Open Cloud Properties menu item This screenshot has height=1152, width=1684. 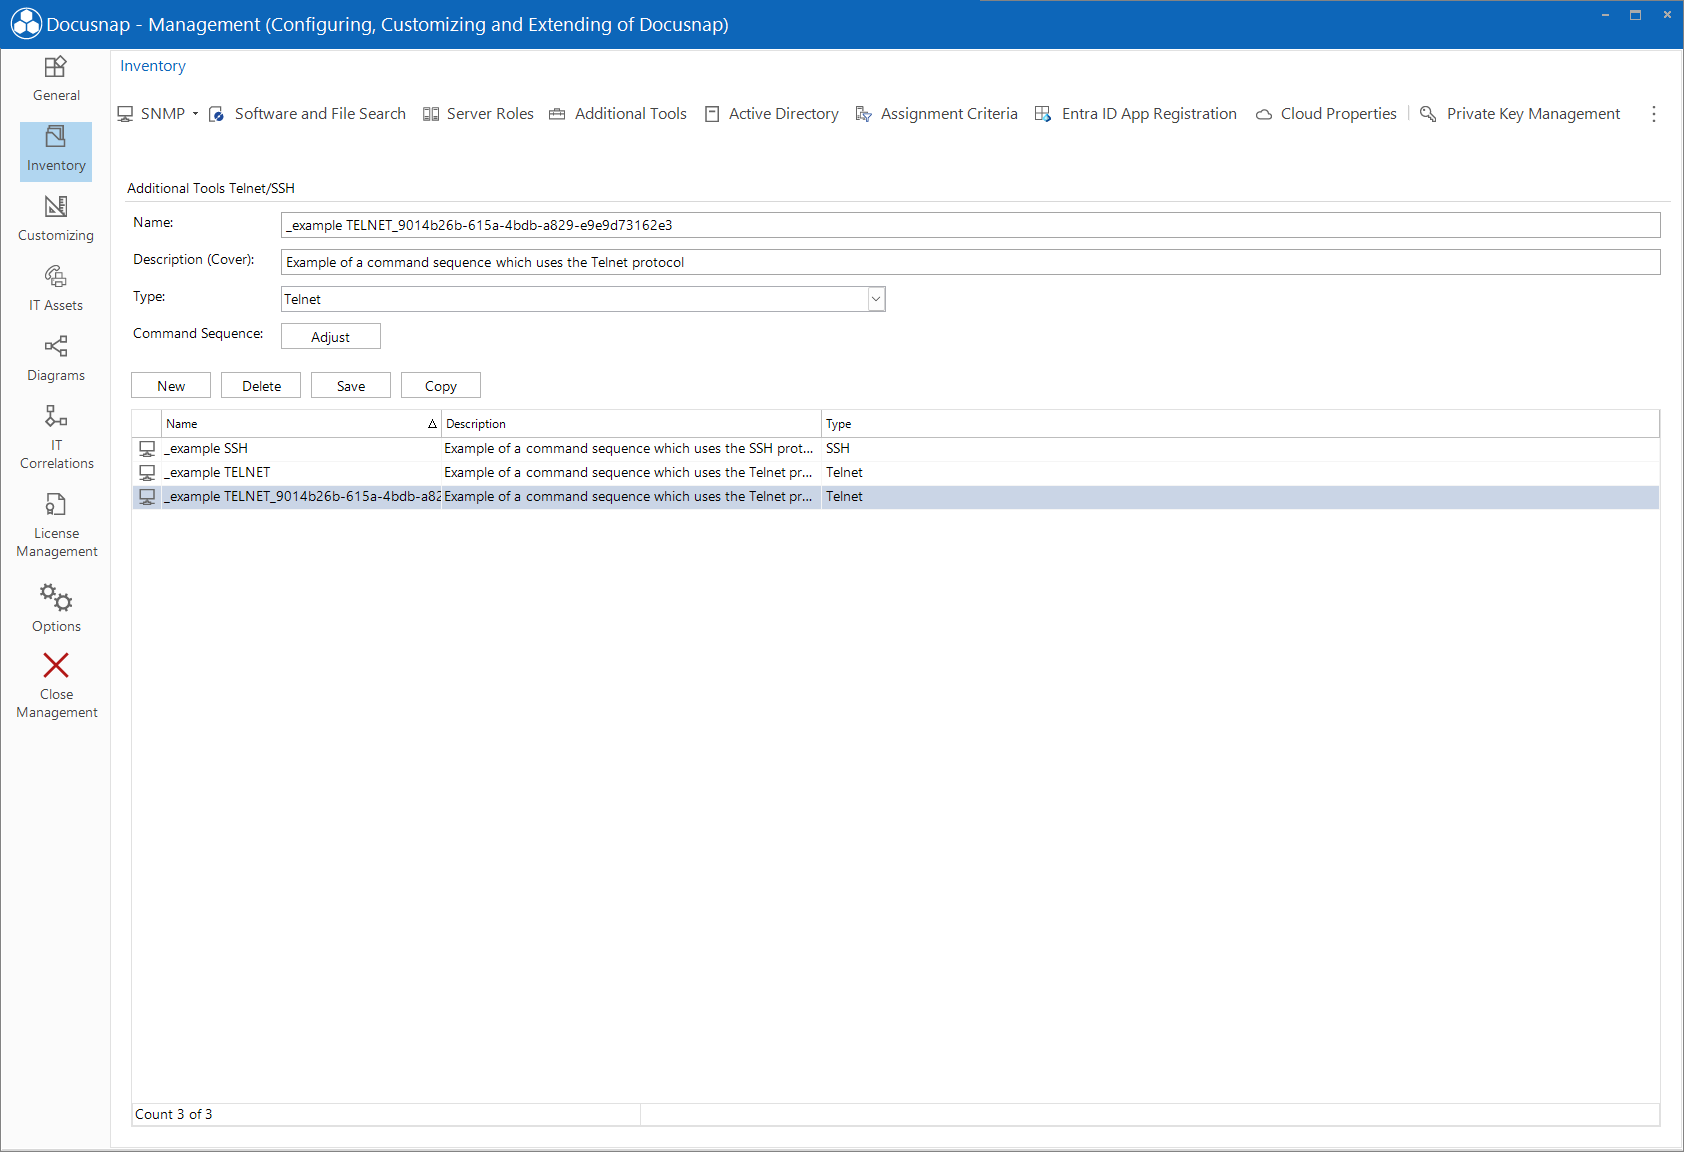pyautogui.click(x=1339, y=114)
